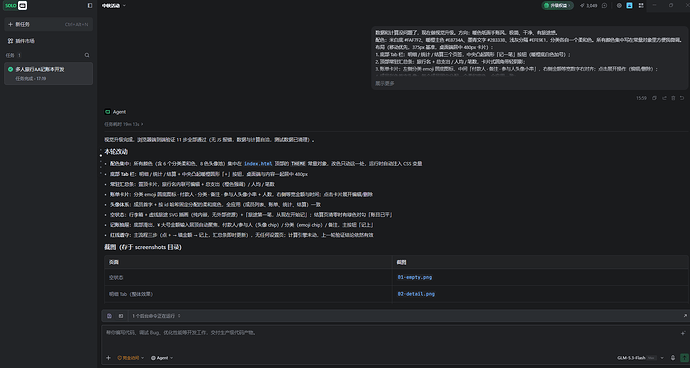690x368 pixels.
Task: Create a new task with 新任务
Action: pos(48,24)
